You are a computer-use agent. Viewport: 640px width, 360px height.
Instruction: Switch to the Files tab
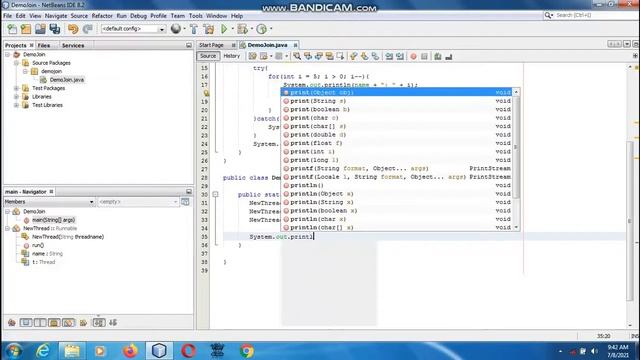coord(44,45)
